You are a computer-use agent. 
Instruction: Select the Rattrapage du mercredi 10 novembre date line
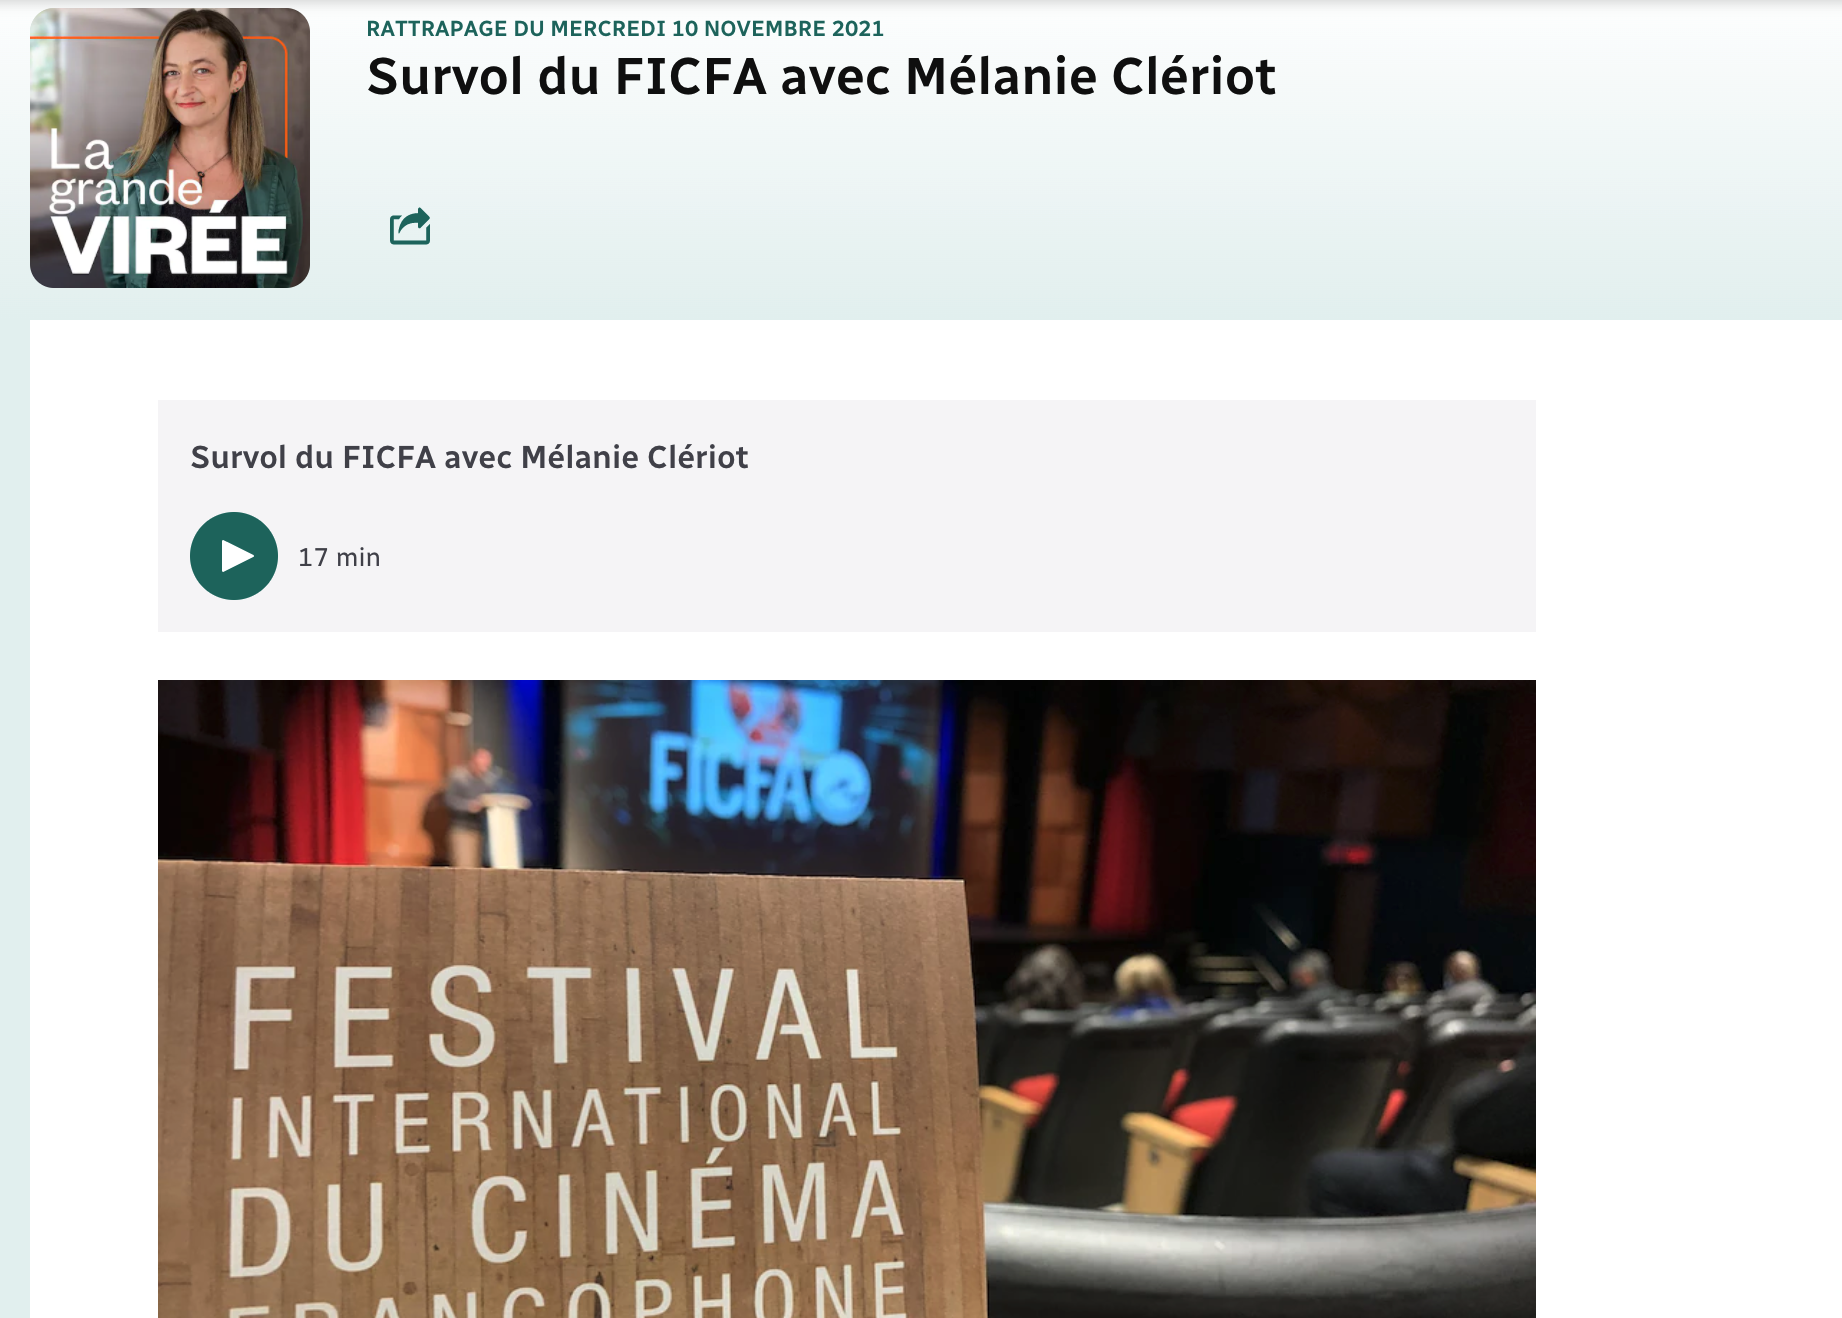coord(625,28)
